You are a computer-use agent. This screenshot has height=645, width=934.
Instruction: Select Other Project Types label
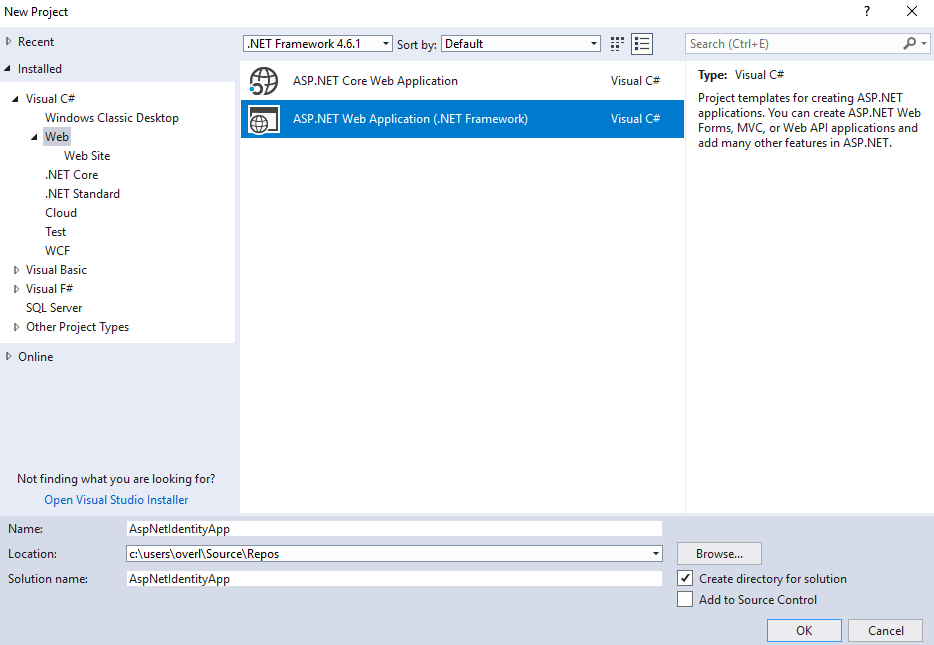pyautogui.click(x=77, y=327)
